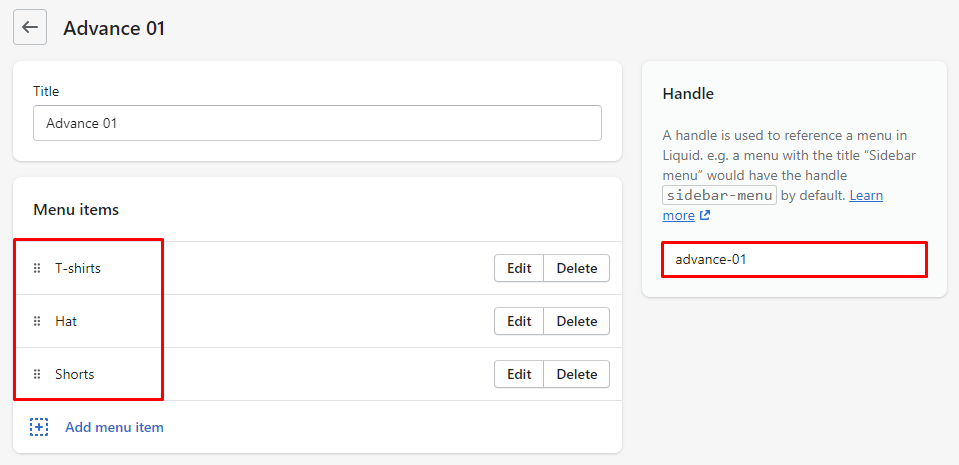The image size is (959, 465).
Task: Delete the Hat menu item
Action: (576, 321)
